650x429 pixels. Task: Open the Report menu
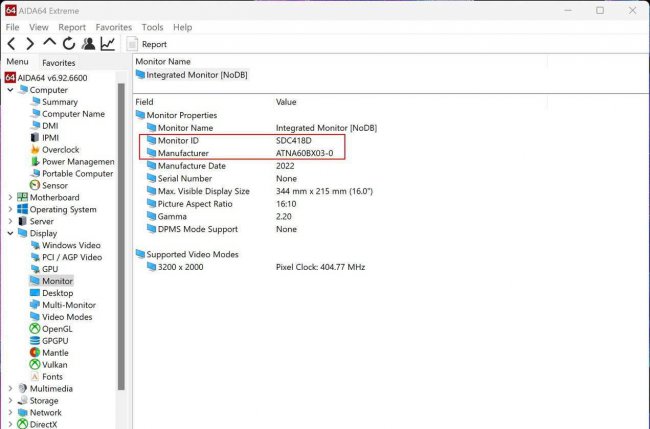pyautogui.click(x=72, y=27)
